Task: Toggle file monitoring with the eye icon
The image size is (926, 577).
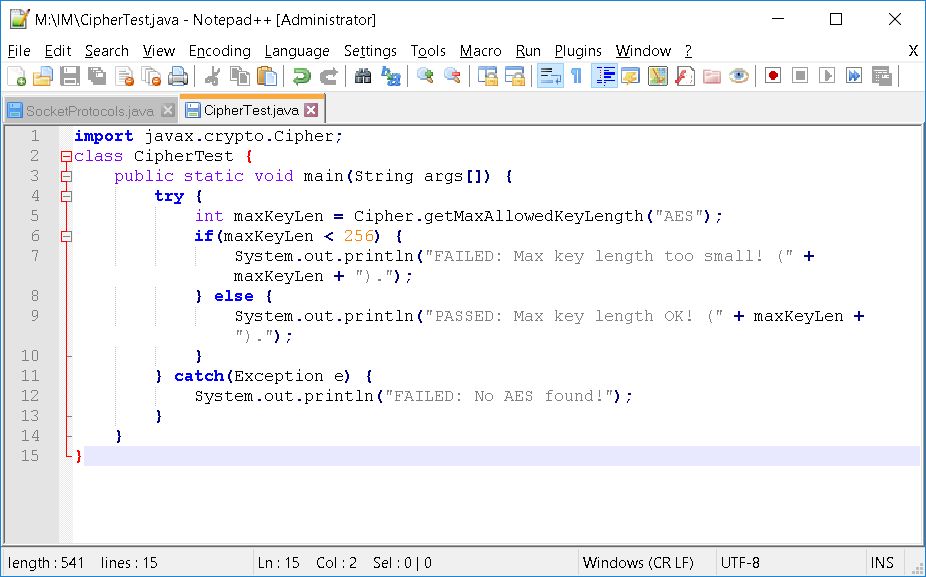Action: (738, 76)
